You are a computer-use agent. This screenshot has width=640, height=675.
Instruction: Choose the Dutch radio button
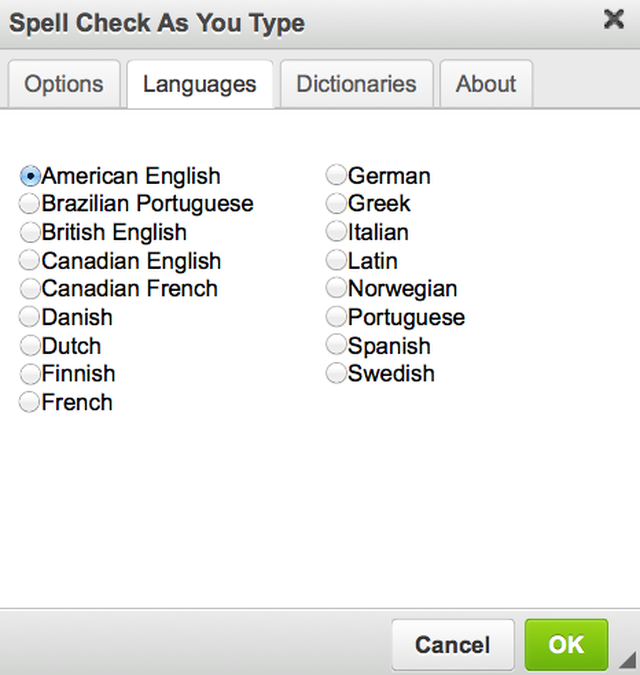(x=30, y=346)
